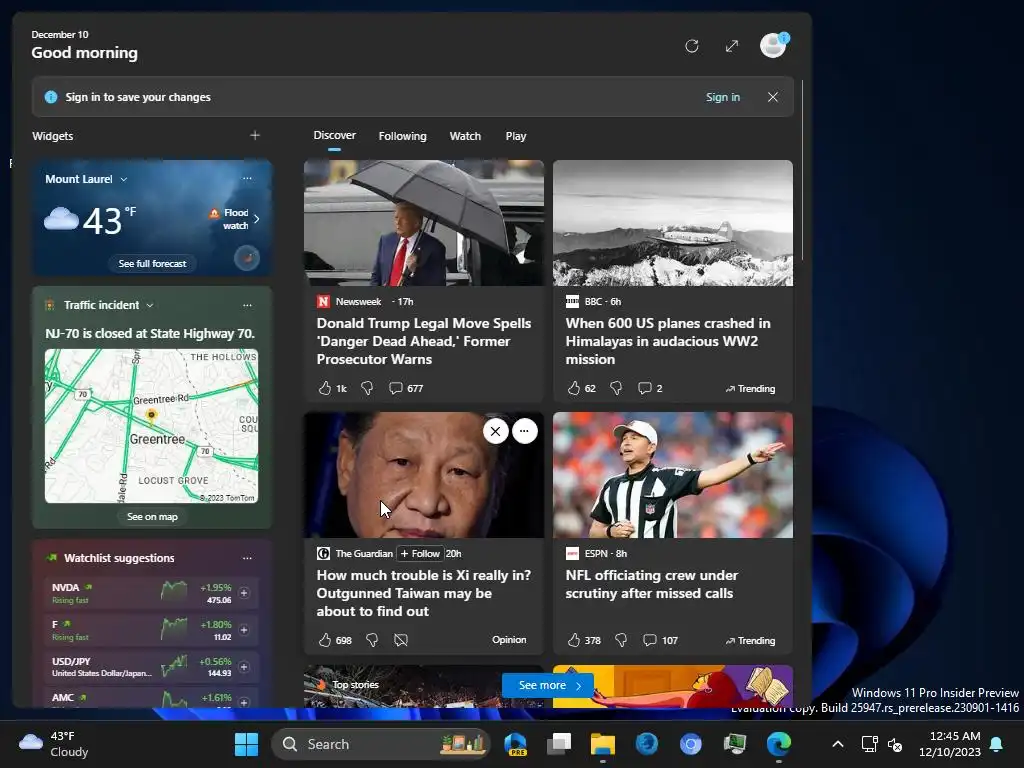Refresh the widgets feed
The height and width of the screenshot is (768, 1024).
[692, 46]
